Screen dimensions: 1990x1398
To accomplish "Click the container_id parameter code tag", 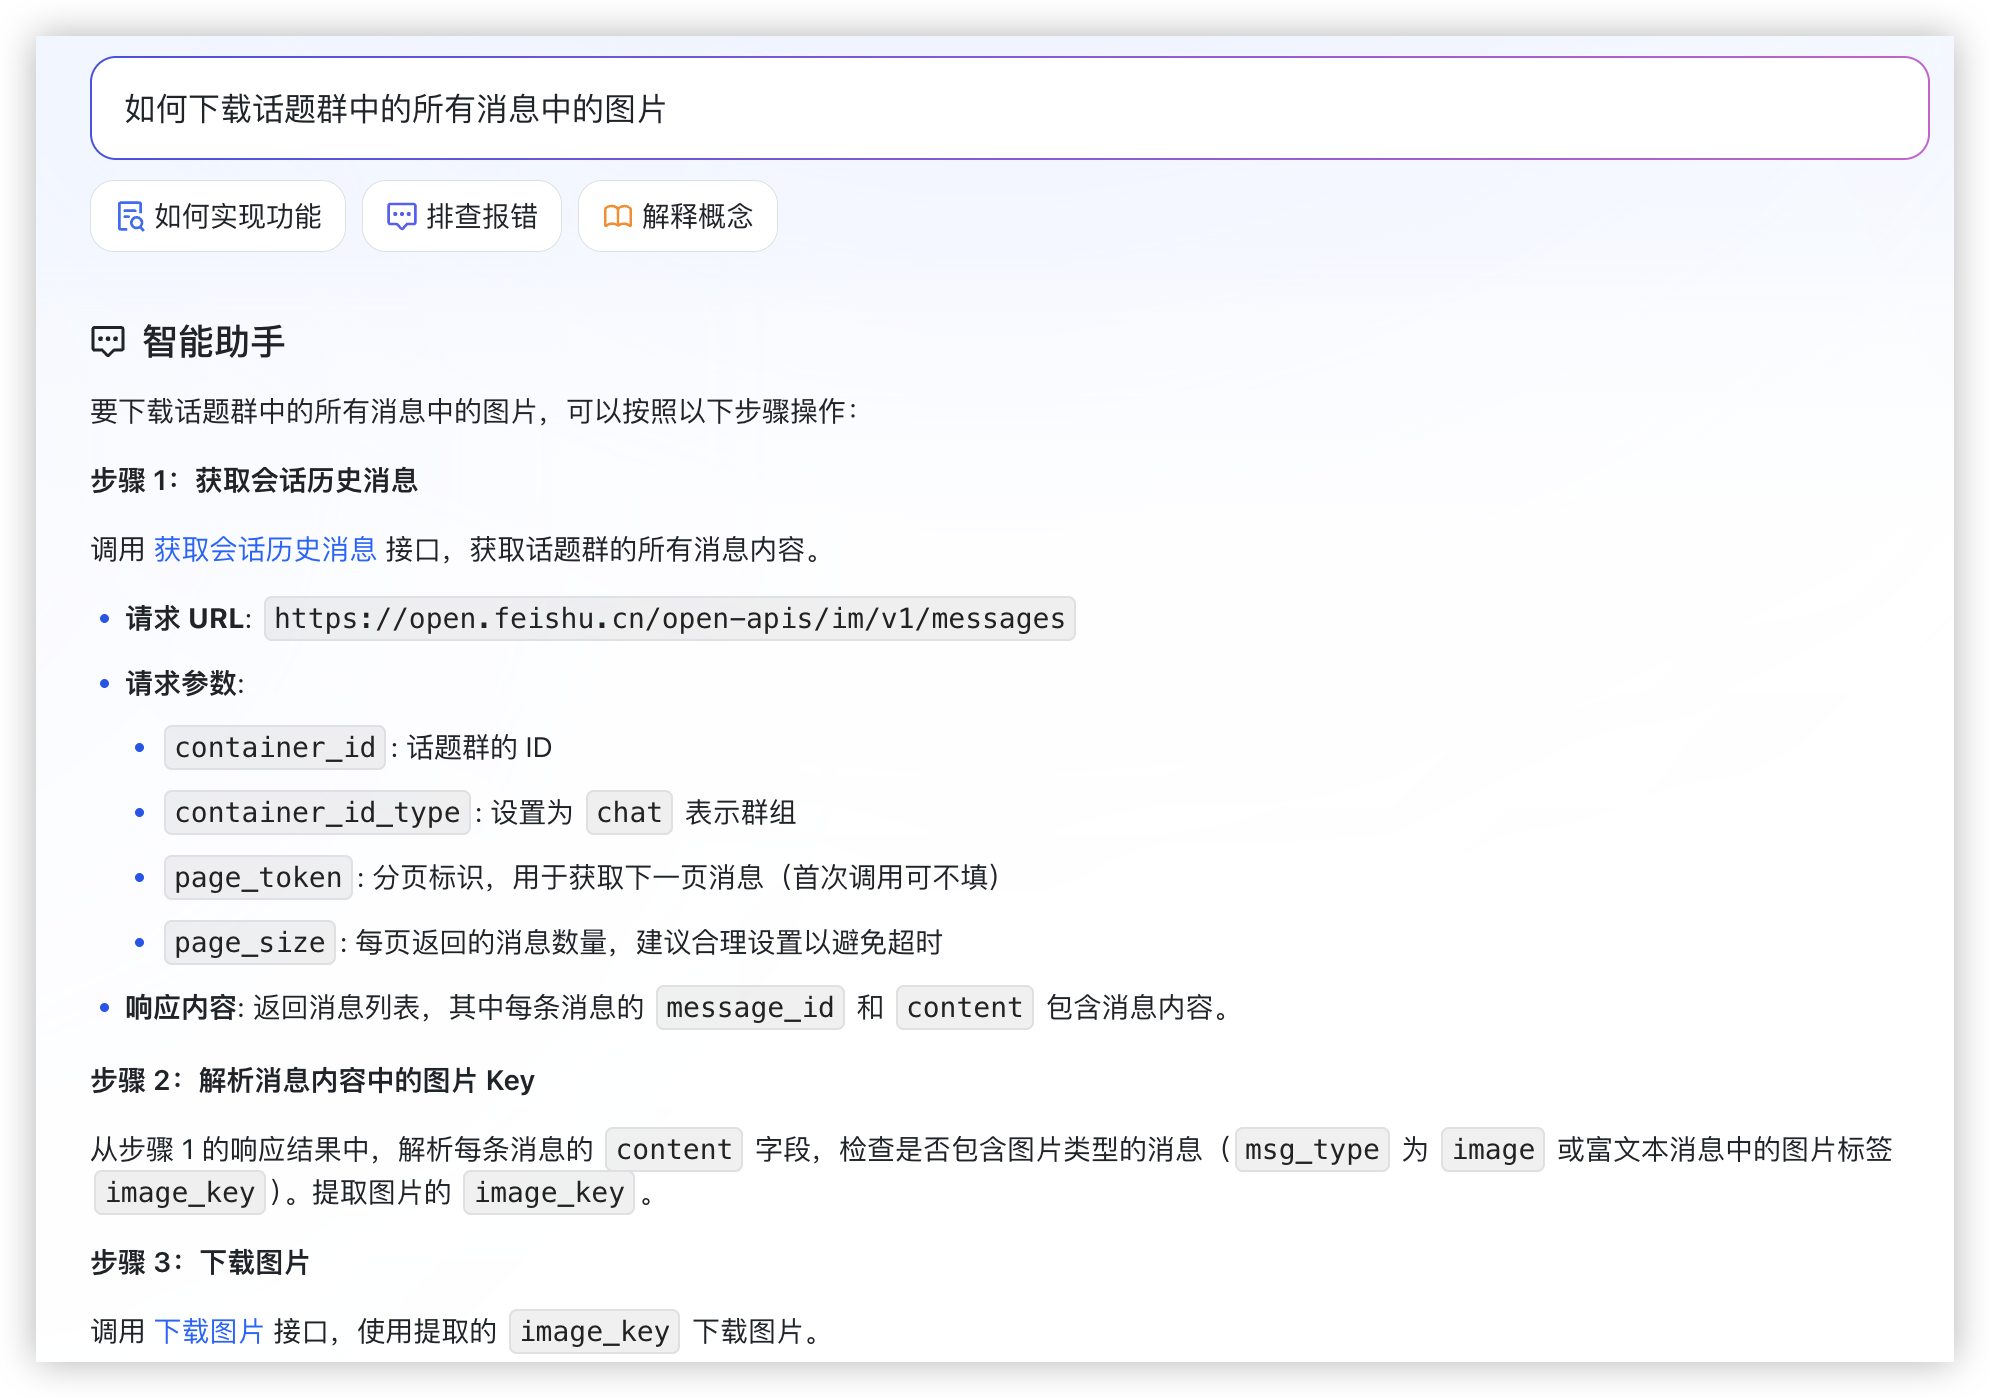I will tap(275, 747).
